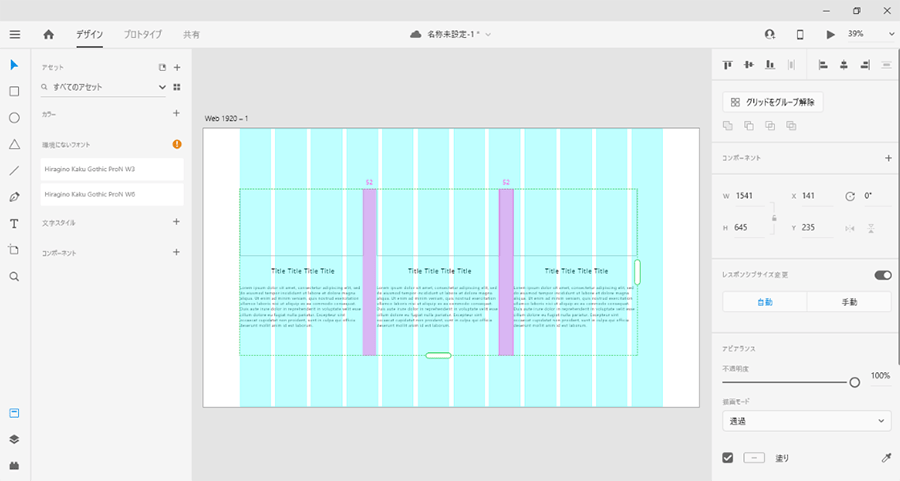Image resolution: width=900 pixels, height=481 pixels.
Task: Click the X position field 141
Action: point(817,196)
